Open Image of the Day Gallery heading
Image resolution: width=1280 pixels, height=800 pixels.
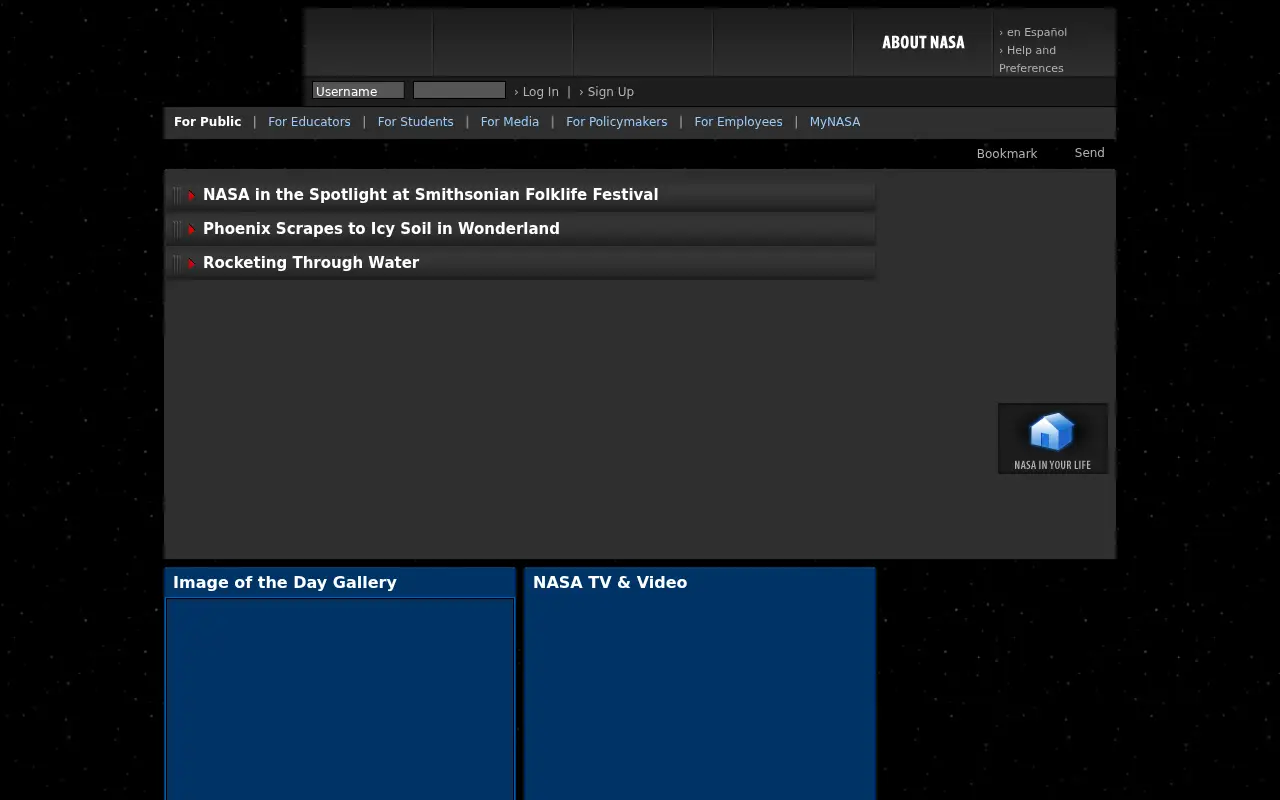point(284,582)
